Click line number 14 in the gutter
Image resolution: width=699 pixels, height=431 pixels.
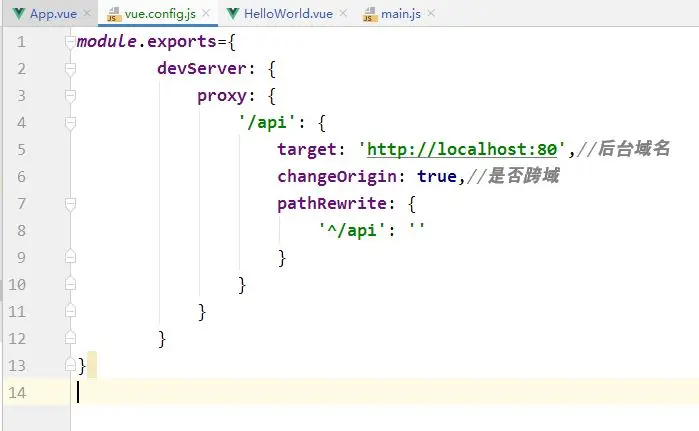pos(17,393)
